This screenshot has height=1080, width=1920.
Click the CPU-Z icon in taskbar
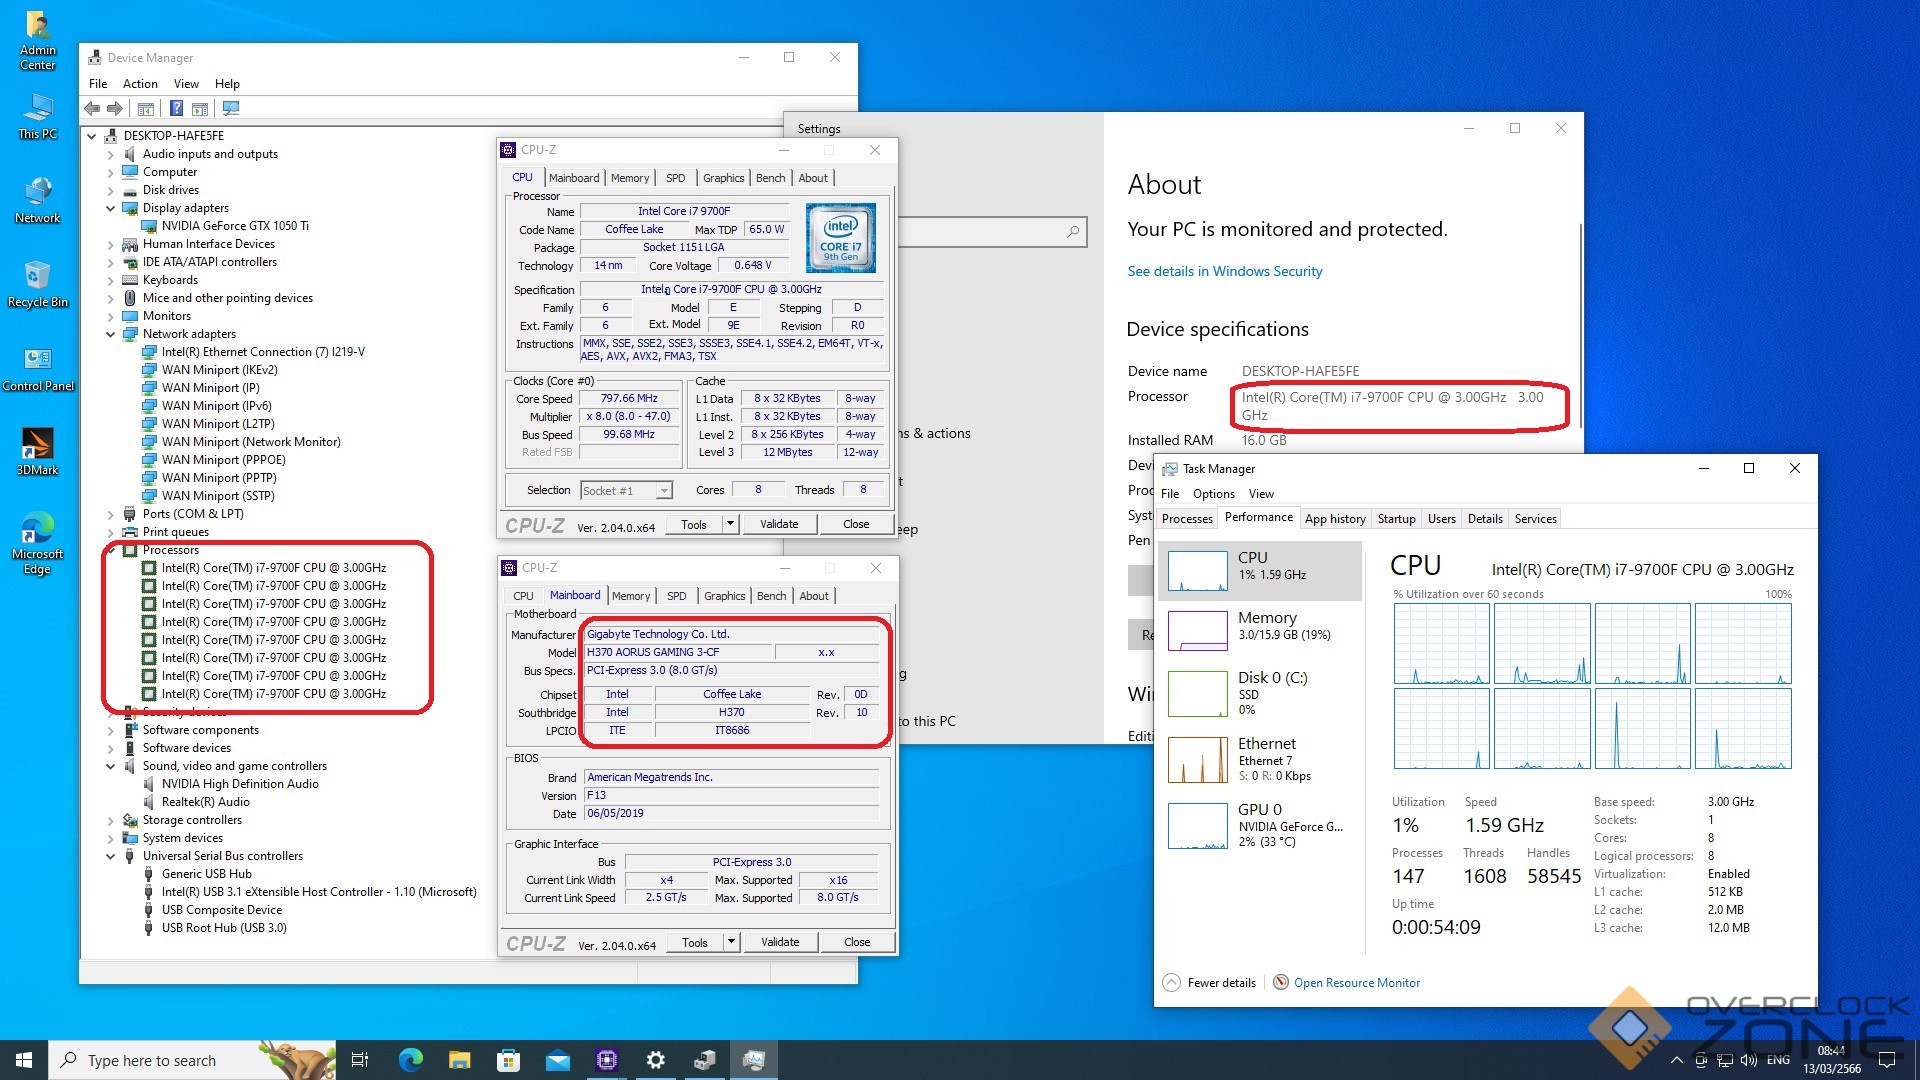click(x=607, y=1060)
